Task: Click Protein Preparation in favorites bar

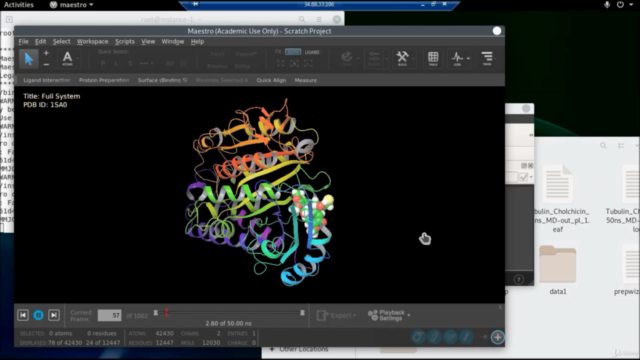Action: (x=104, y=80)
